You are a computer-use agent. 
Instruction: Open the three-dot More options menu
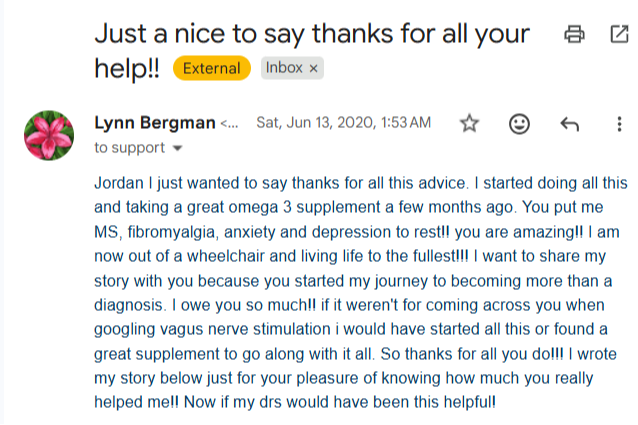pyautogui.click(x=619, y=123)
